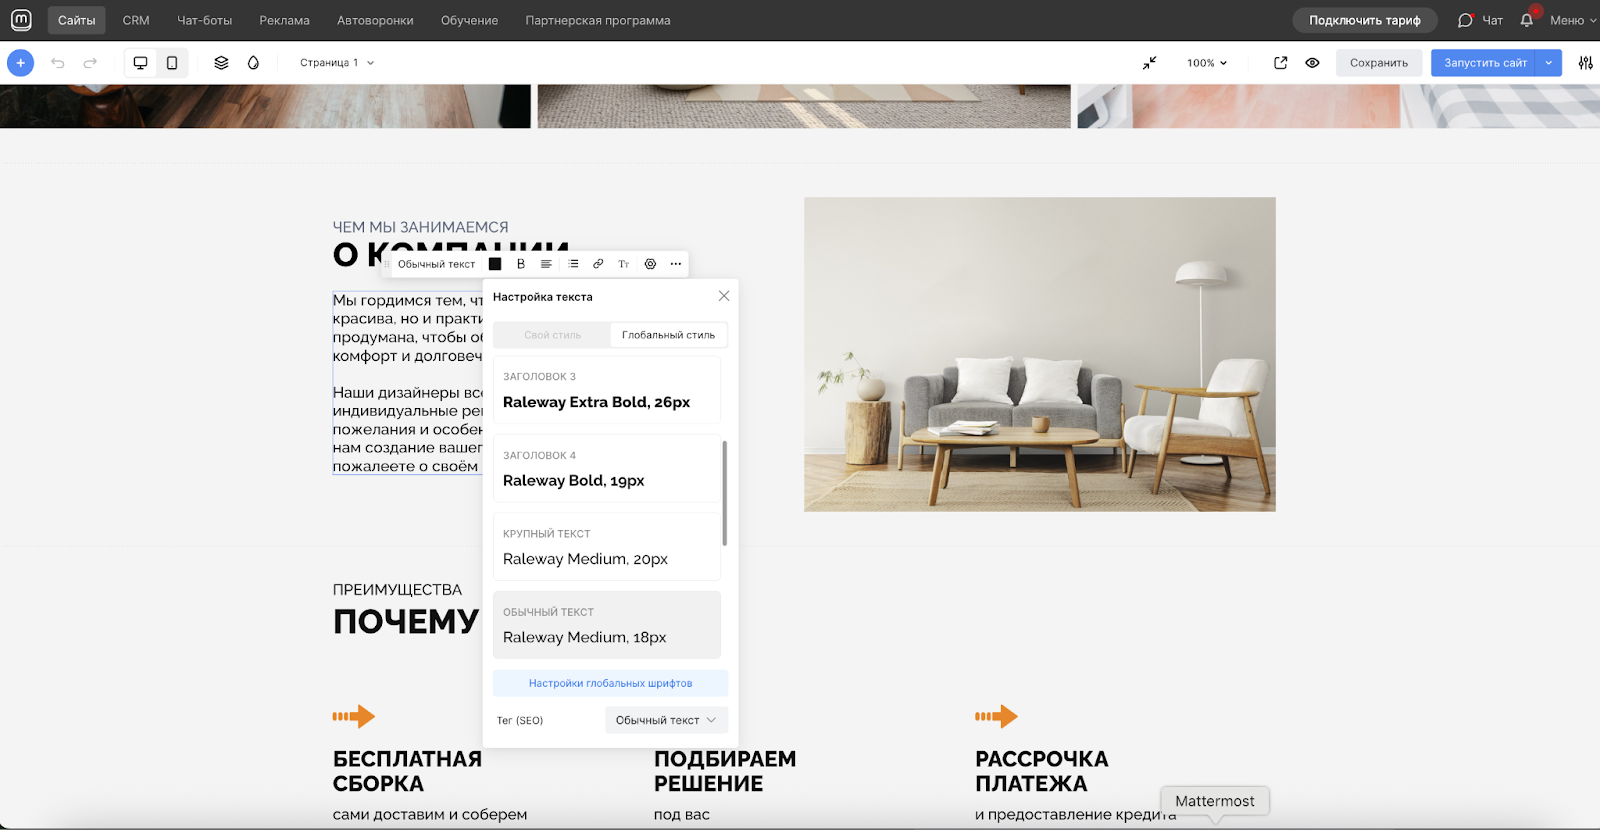Open more options ellipsis in text toolbar
This screenshot has width=1600, height=830.
click(x=676, y=264)
